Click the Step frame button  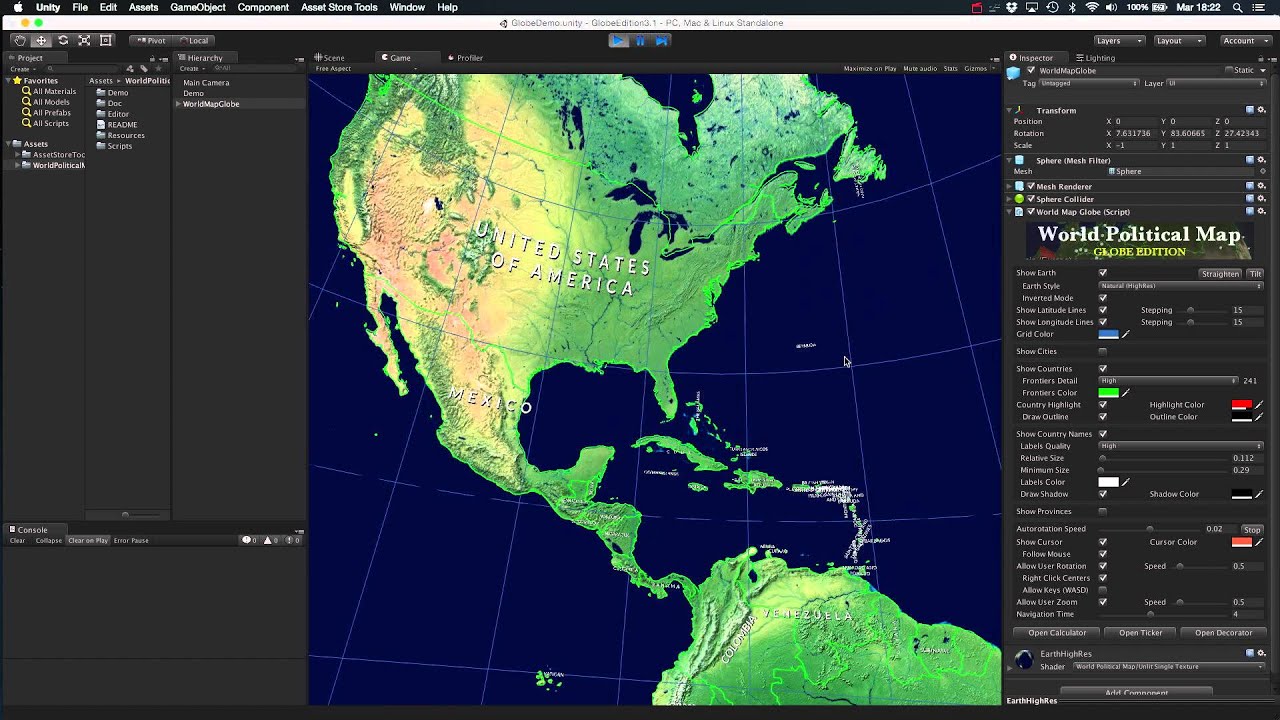click(662, 40)
